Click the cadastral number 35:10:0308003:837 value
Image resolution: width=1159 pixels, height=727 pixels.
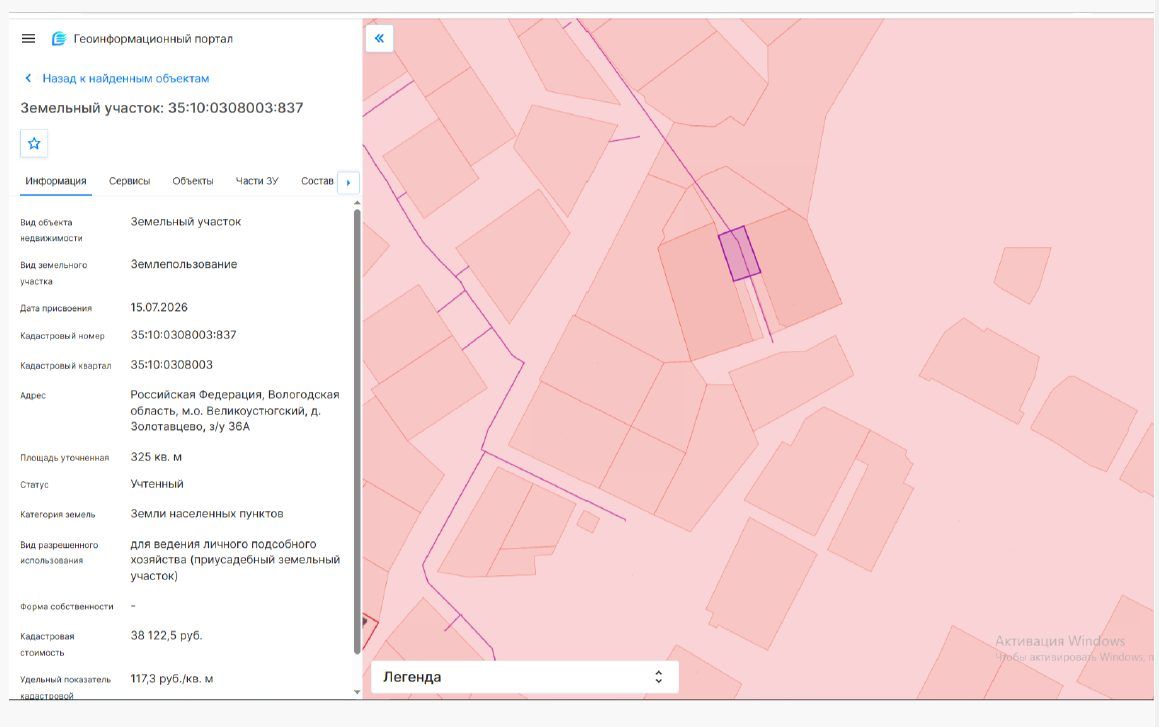pos(183,335)
